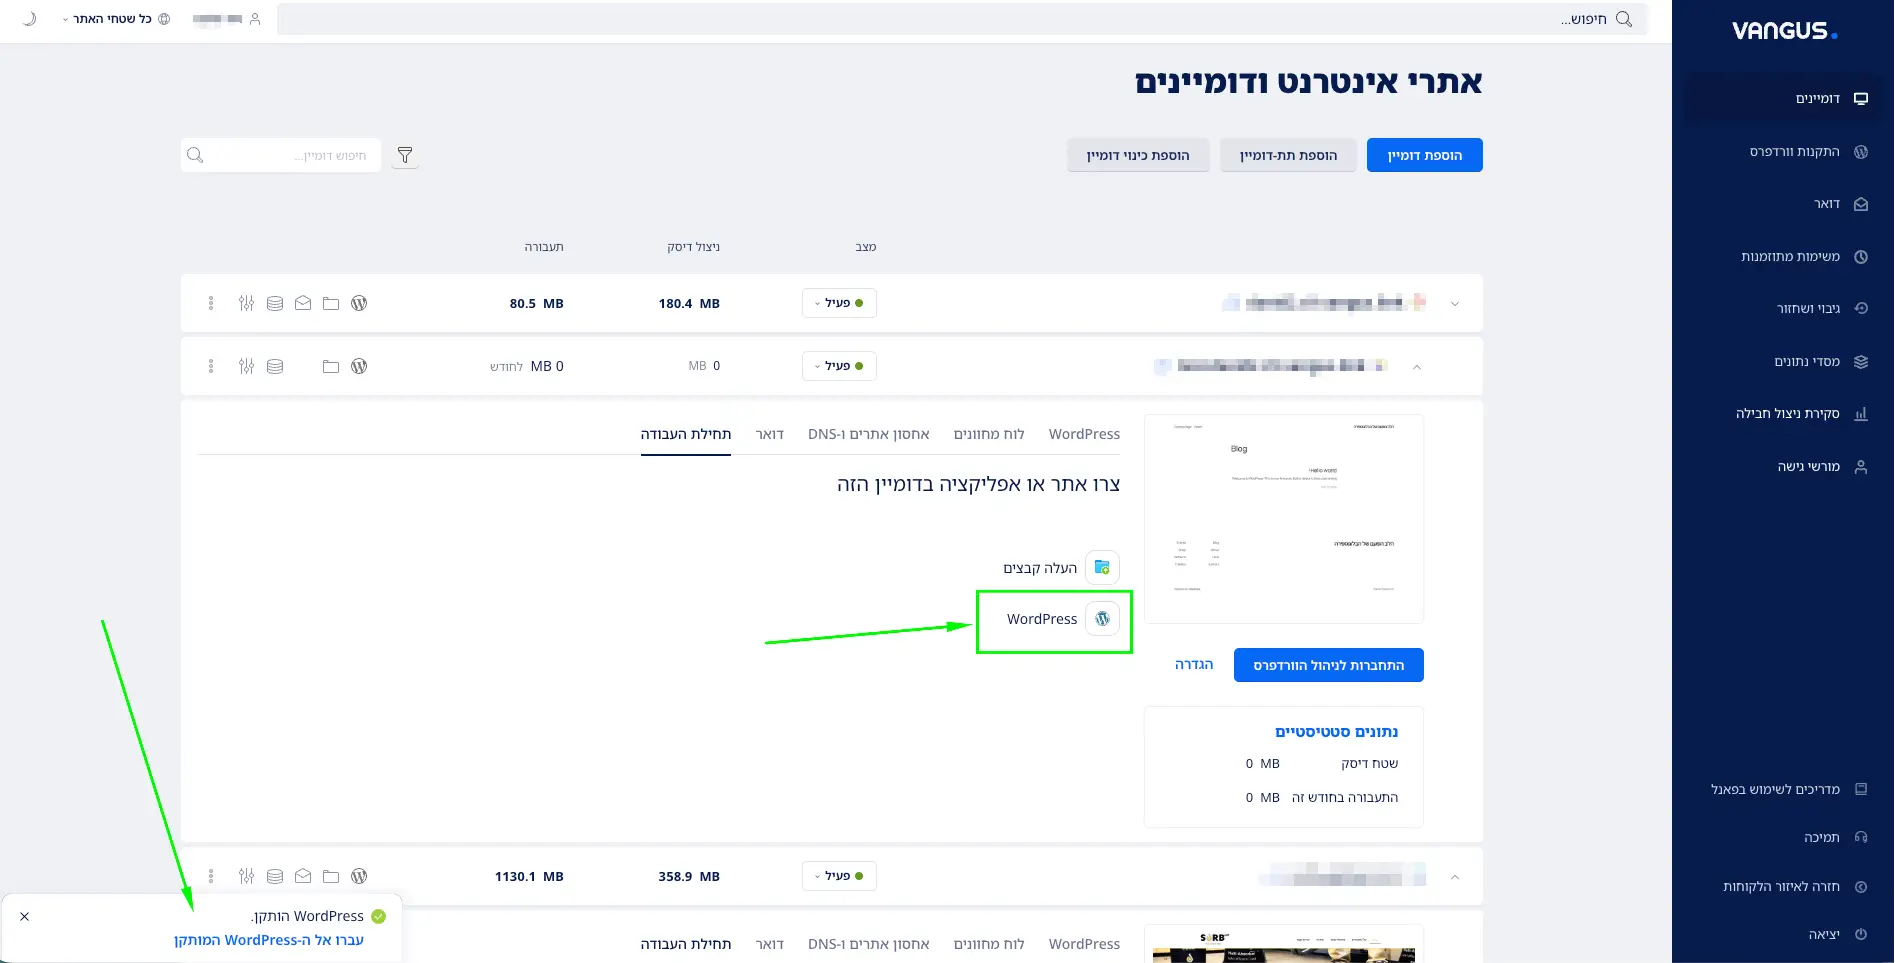
Task: Open 'סקירת ניצול חבילה' package usage overview in sidebar
Action: [1790, 413]
